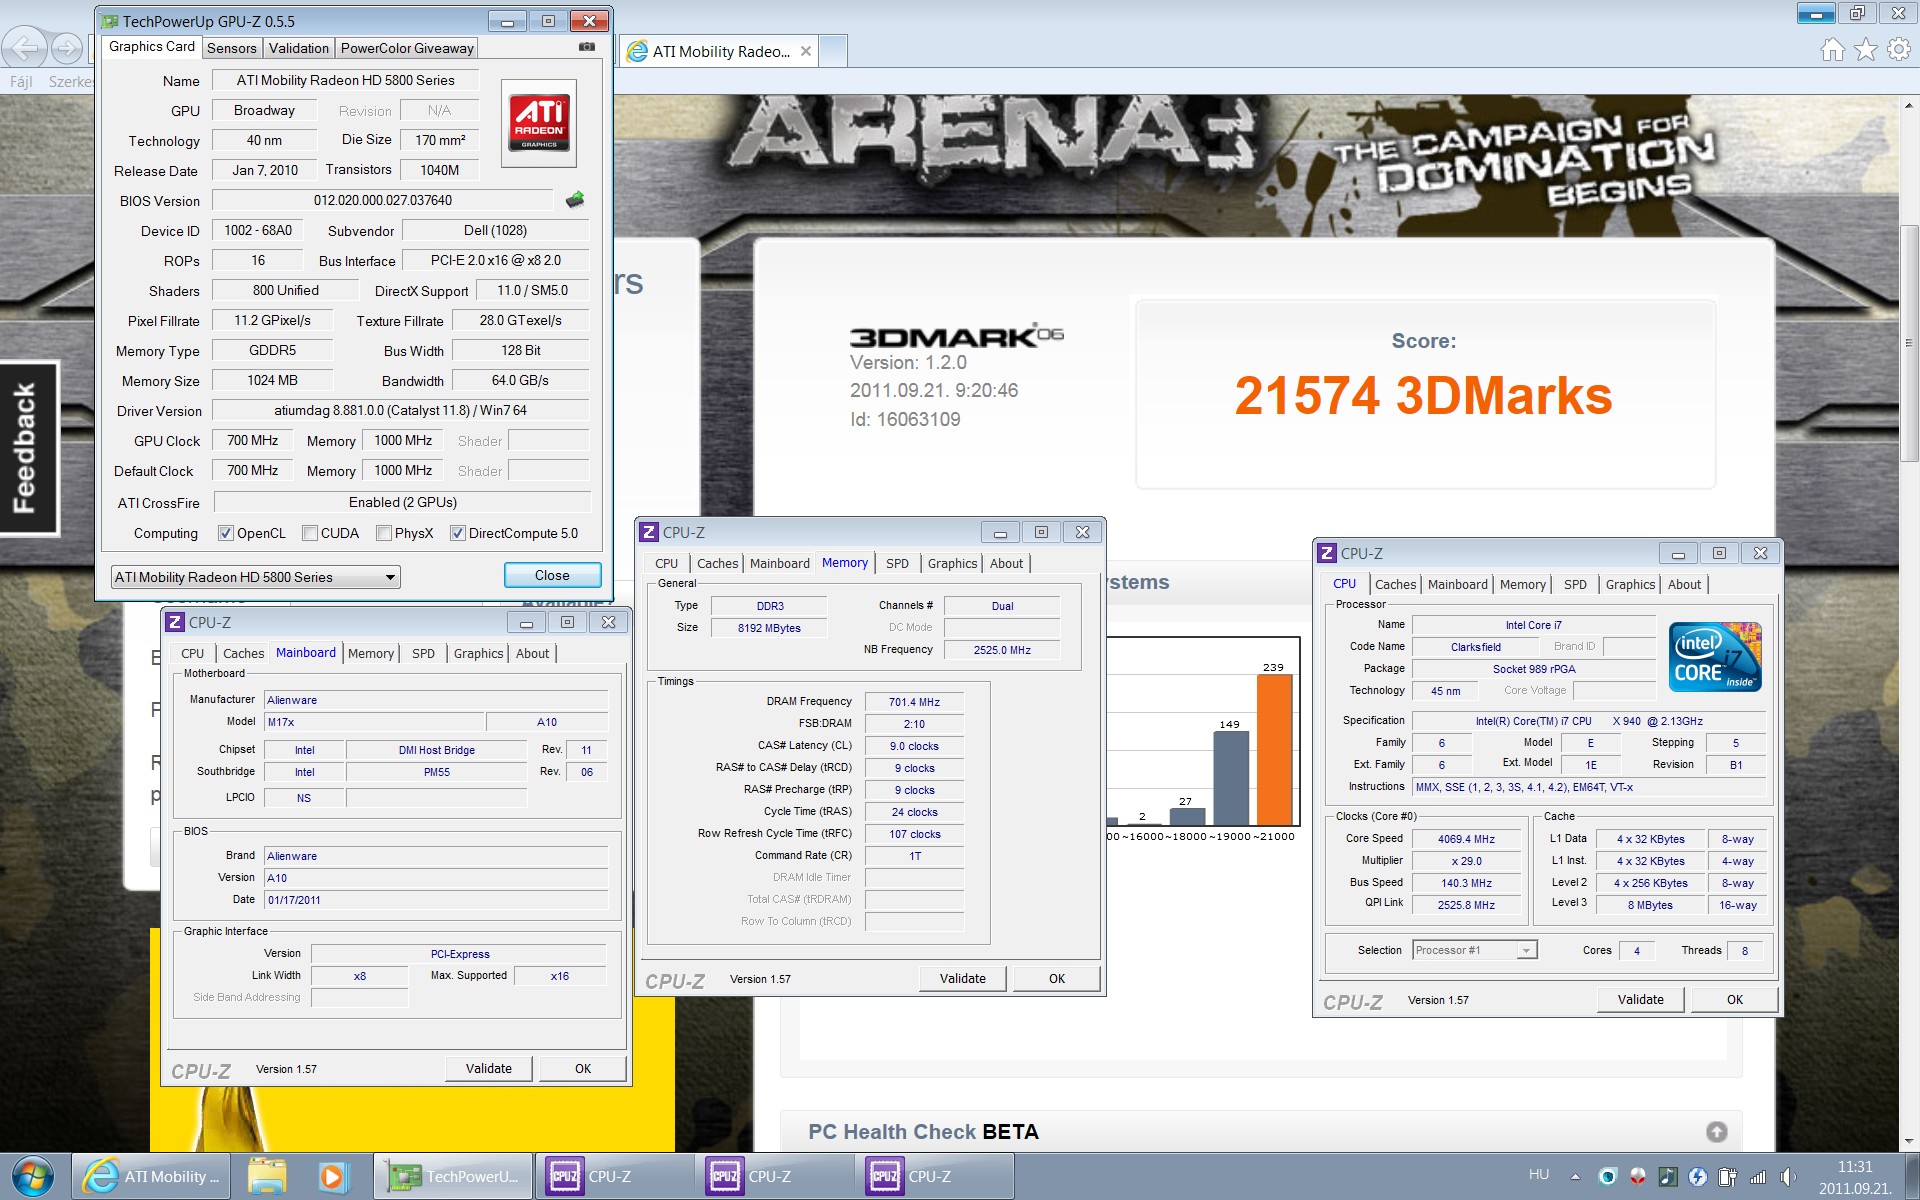Switch to the Sensors tab in GPU-Z

(x=232, y=48)
